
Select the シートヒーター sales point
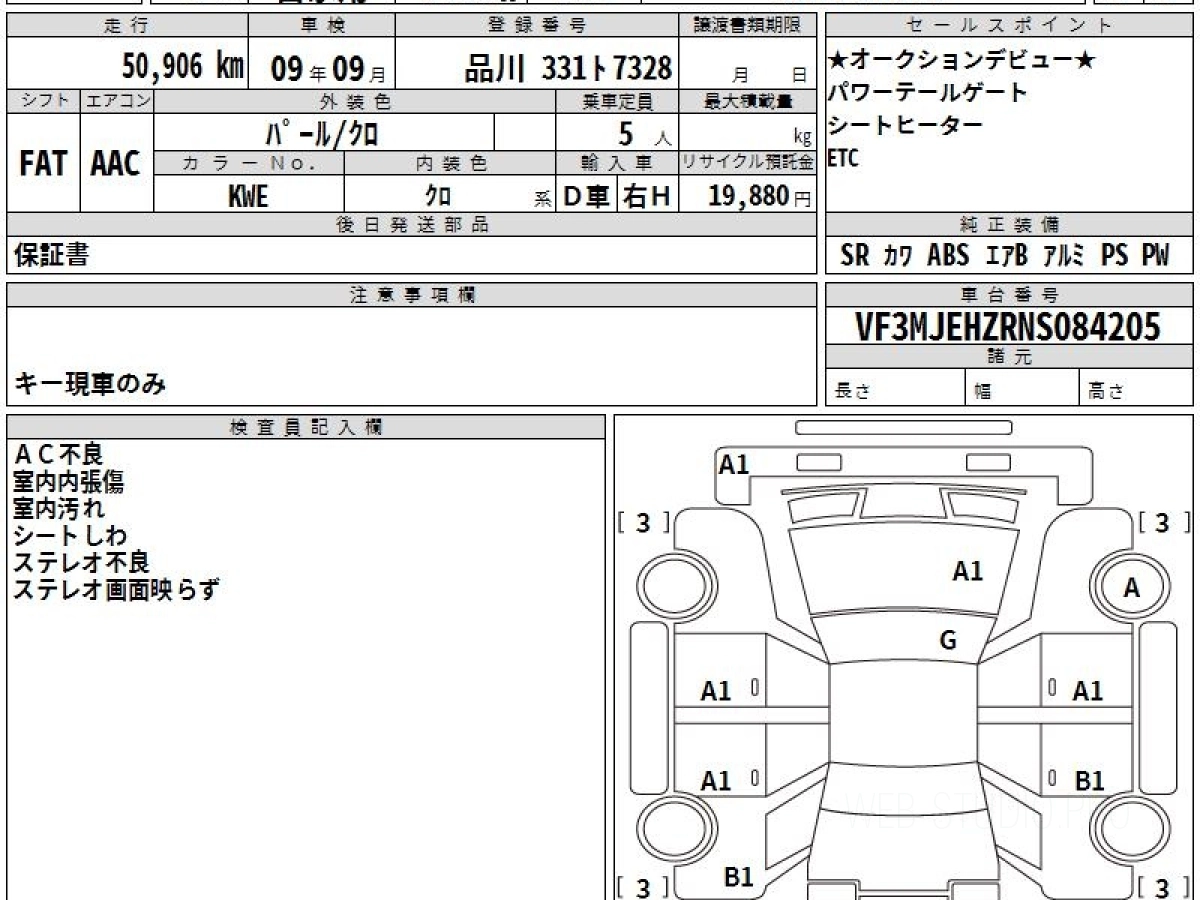(905, 125)
